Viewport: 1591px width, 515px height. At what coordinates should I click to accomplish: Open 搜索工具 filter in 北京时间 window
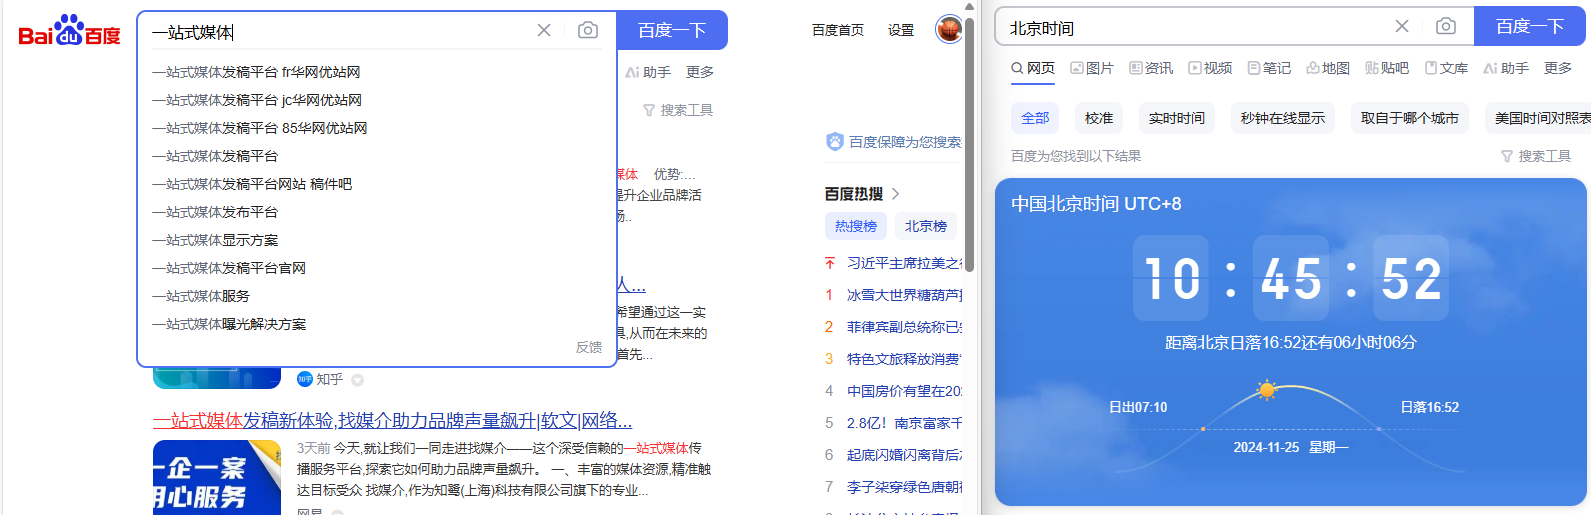(x=1536, y=156)
